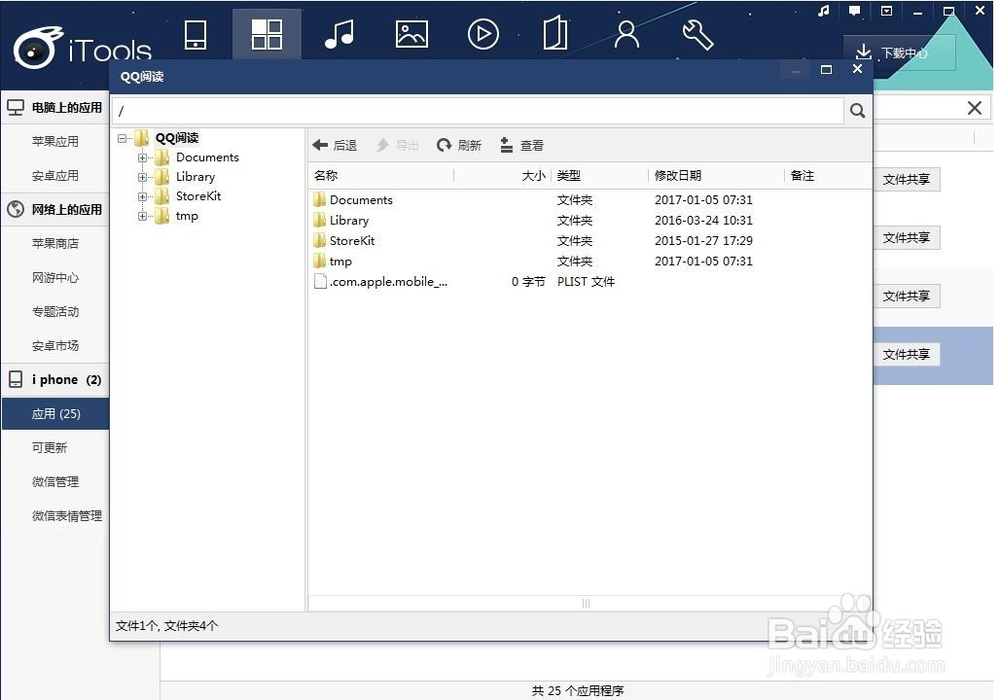Click the music note icon in title bar

point(824,11)
